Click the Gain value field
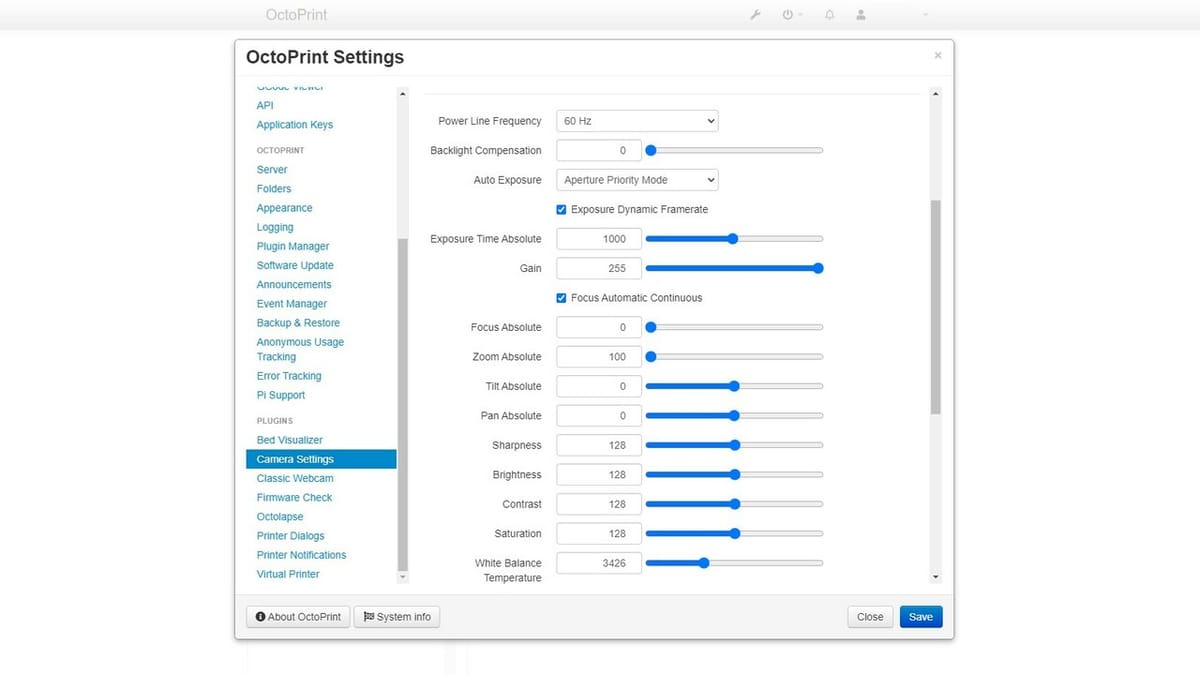The width and height of the screenshot is (1200, 675). point(599,268)
